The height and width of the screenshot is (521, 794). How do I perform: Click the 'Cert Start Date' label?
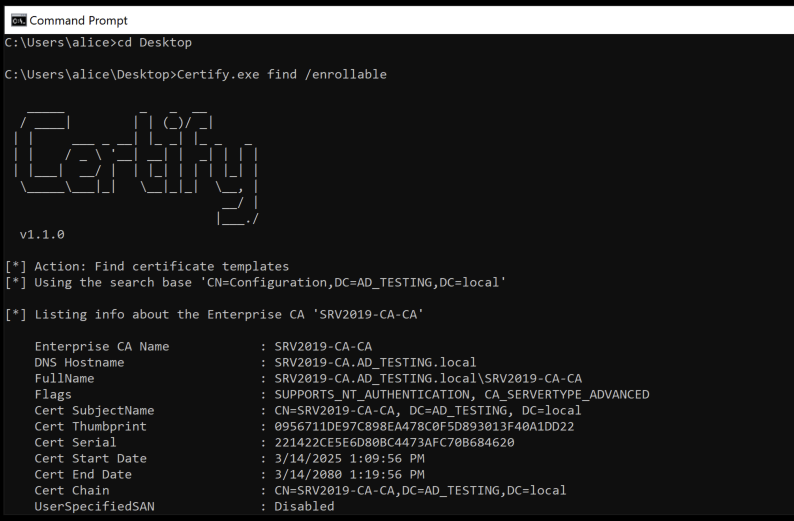point(91,459)
